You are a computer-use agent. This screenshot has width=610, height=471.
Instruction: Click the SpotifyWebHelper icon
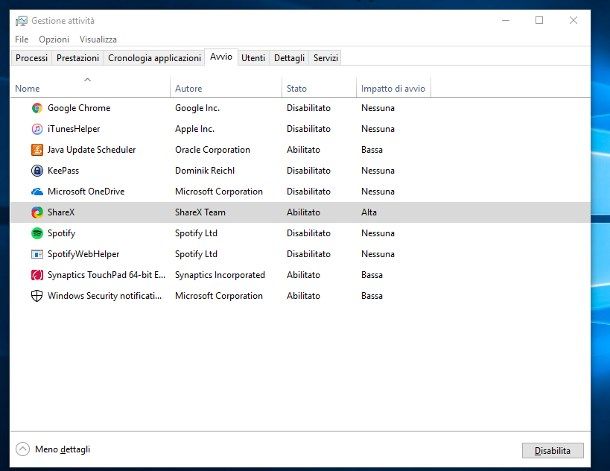[x=37, y=254]
